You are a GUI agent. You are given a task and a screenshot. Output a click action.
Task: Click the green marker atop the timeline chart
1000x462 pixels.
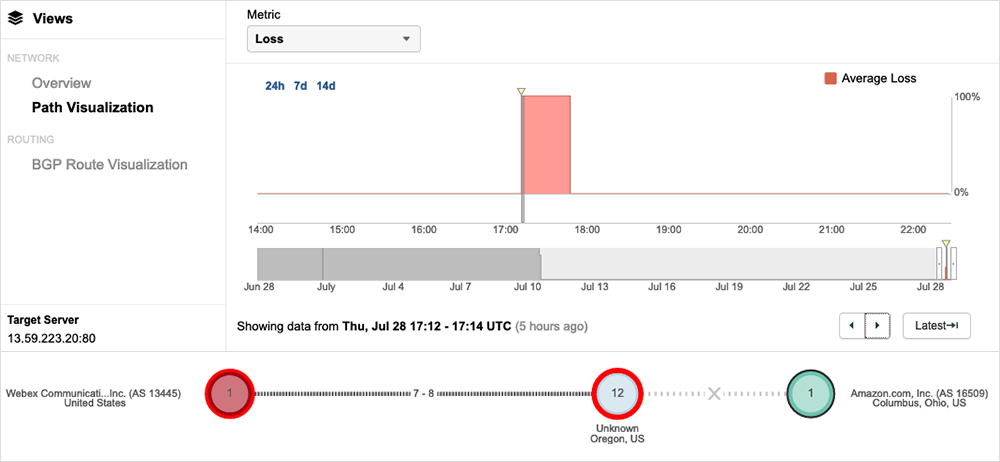click(x=521, y=92)
